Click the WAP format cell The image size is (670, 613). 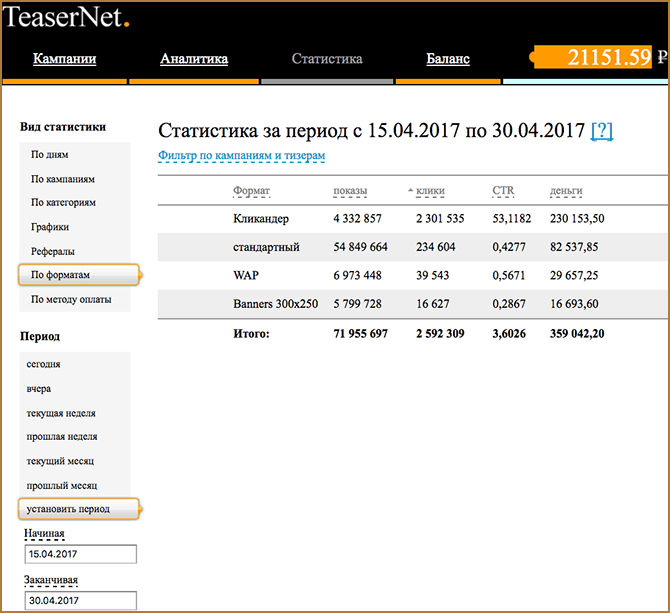click(246, 275)
